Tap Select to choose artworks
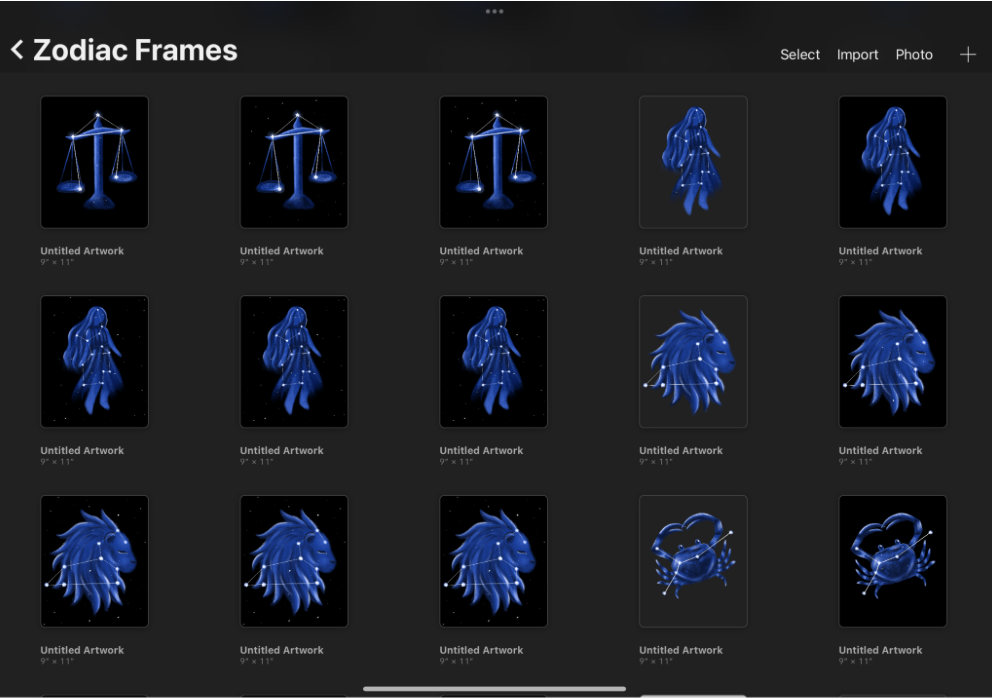Image resolution: width=992 pixels, height=698 pixels. point(800,54)
